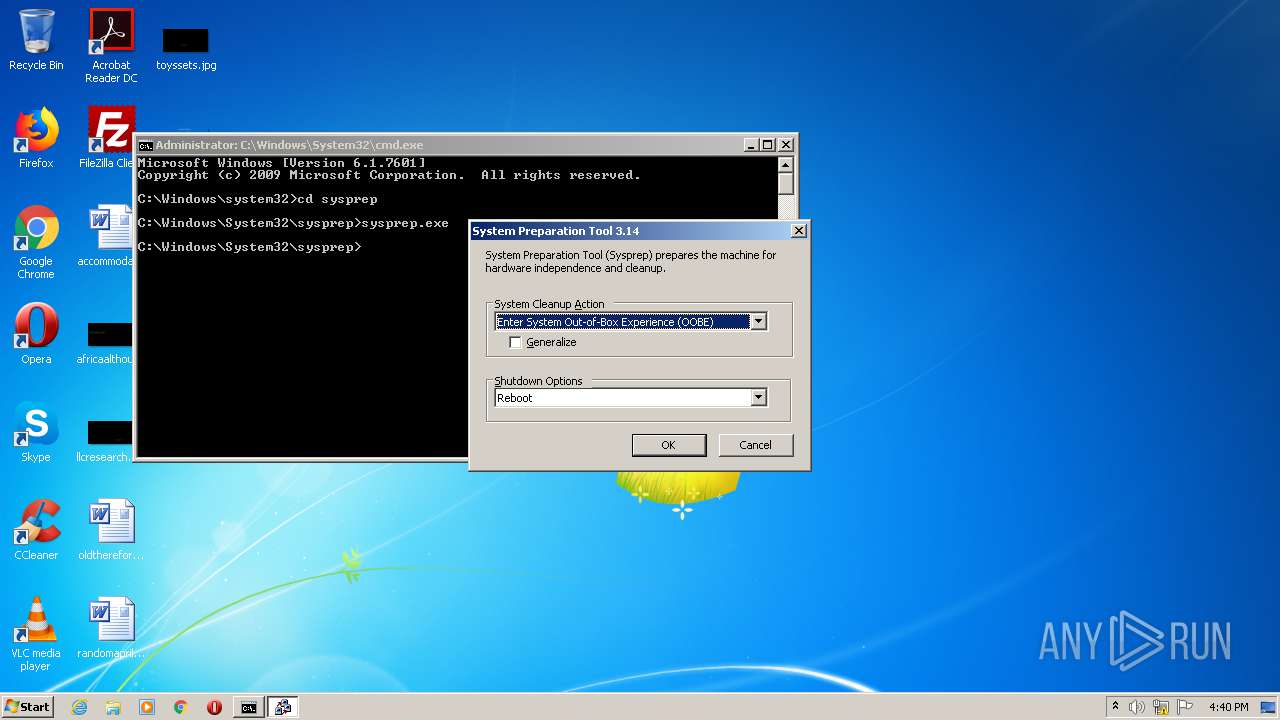The image size is (1280, 720).
Task: Switch to cmd.exe taskbar button
Action: (248, 707)
